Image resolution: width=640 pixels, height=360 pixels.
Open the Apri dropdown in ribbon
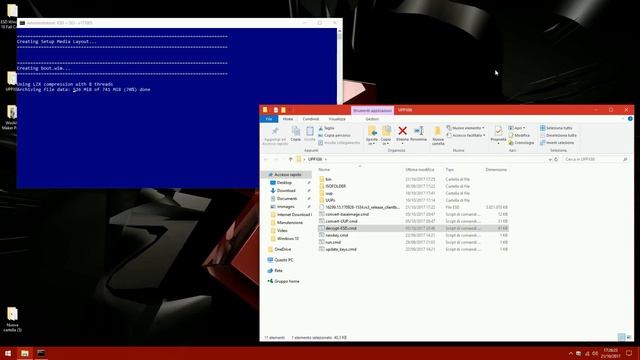coord(517,128)
